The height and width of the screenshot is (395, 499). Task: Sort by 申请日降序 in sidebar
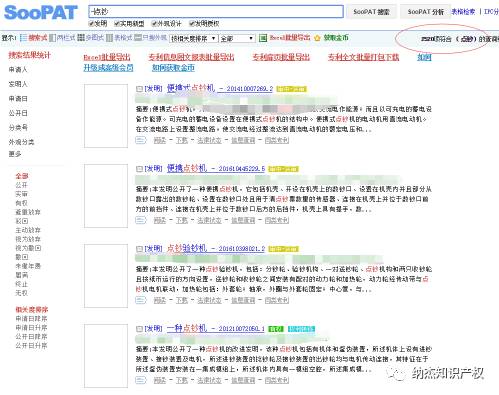31,319
